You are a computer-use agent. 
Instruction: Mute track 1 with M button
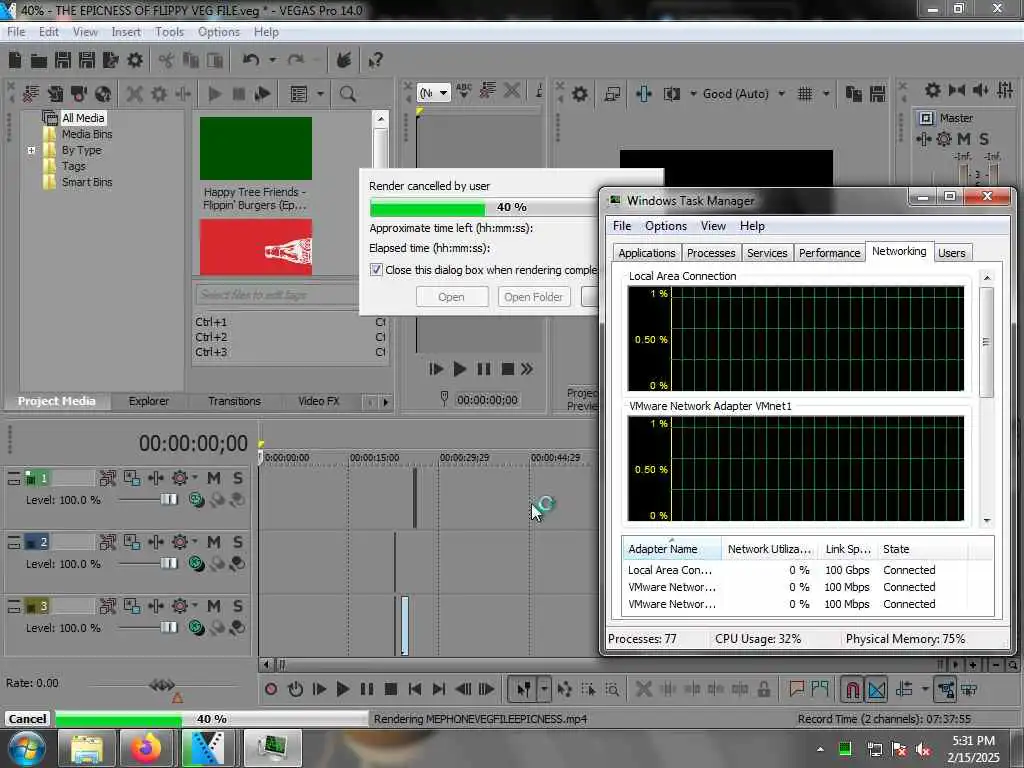tap(214, 478)
